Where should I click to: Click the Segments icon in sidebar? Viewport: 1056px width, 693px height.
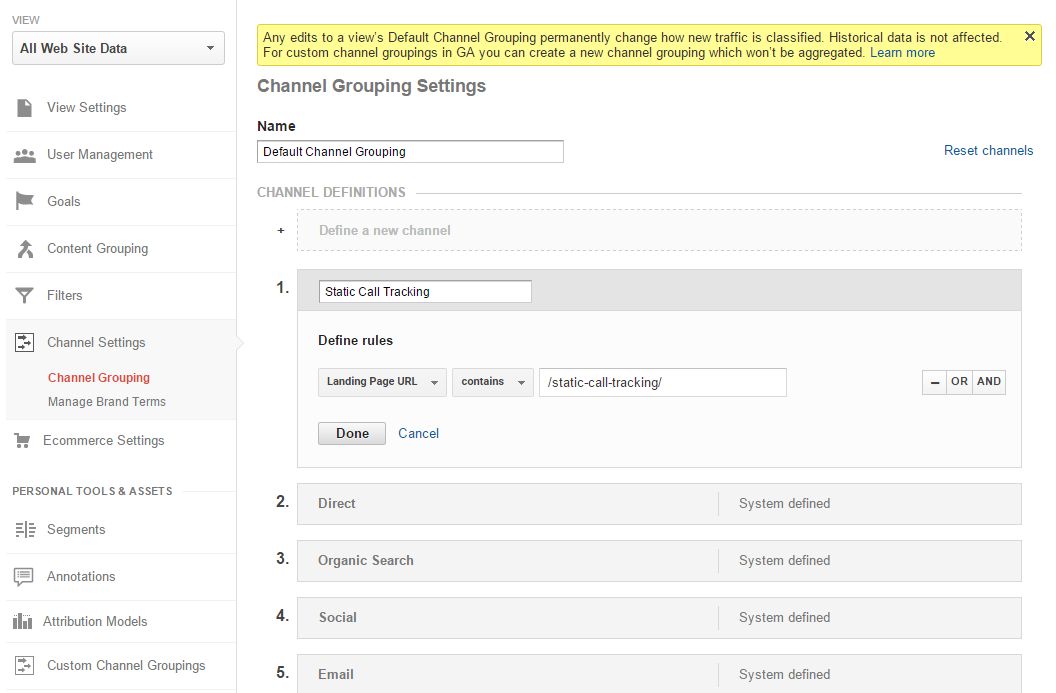(25, 530)
